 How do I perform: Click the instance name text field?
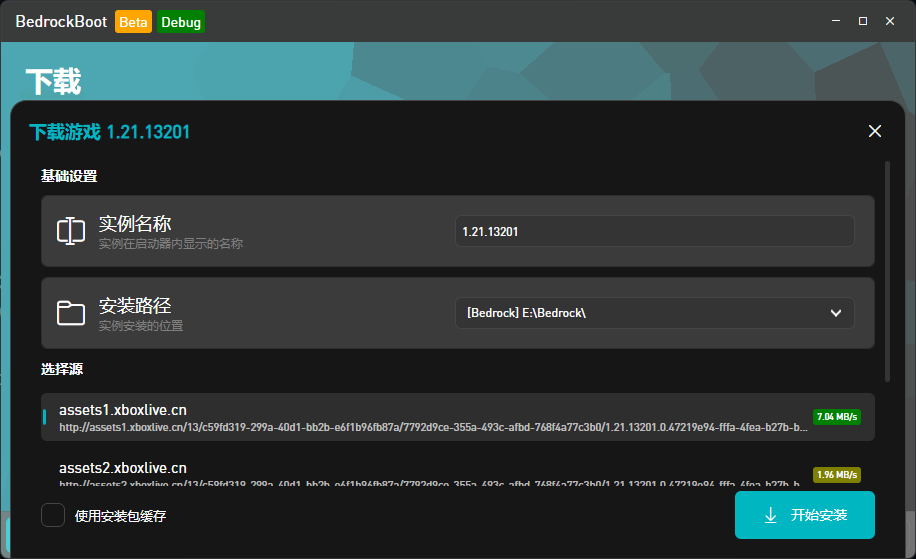point(654,231)
